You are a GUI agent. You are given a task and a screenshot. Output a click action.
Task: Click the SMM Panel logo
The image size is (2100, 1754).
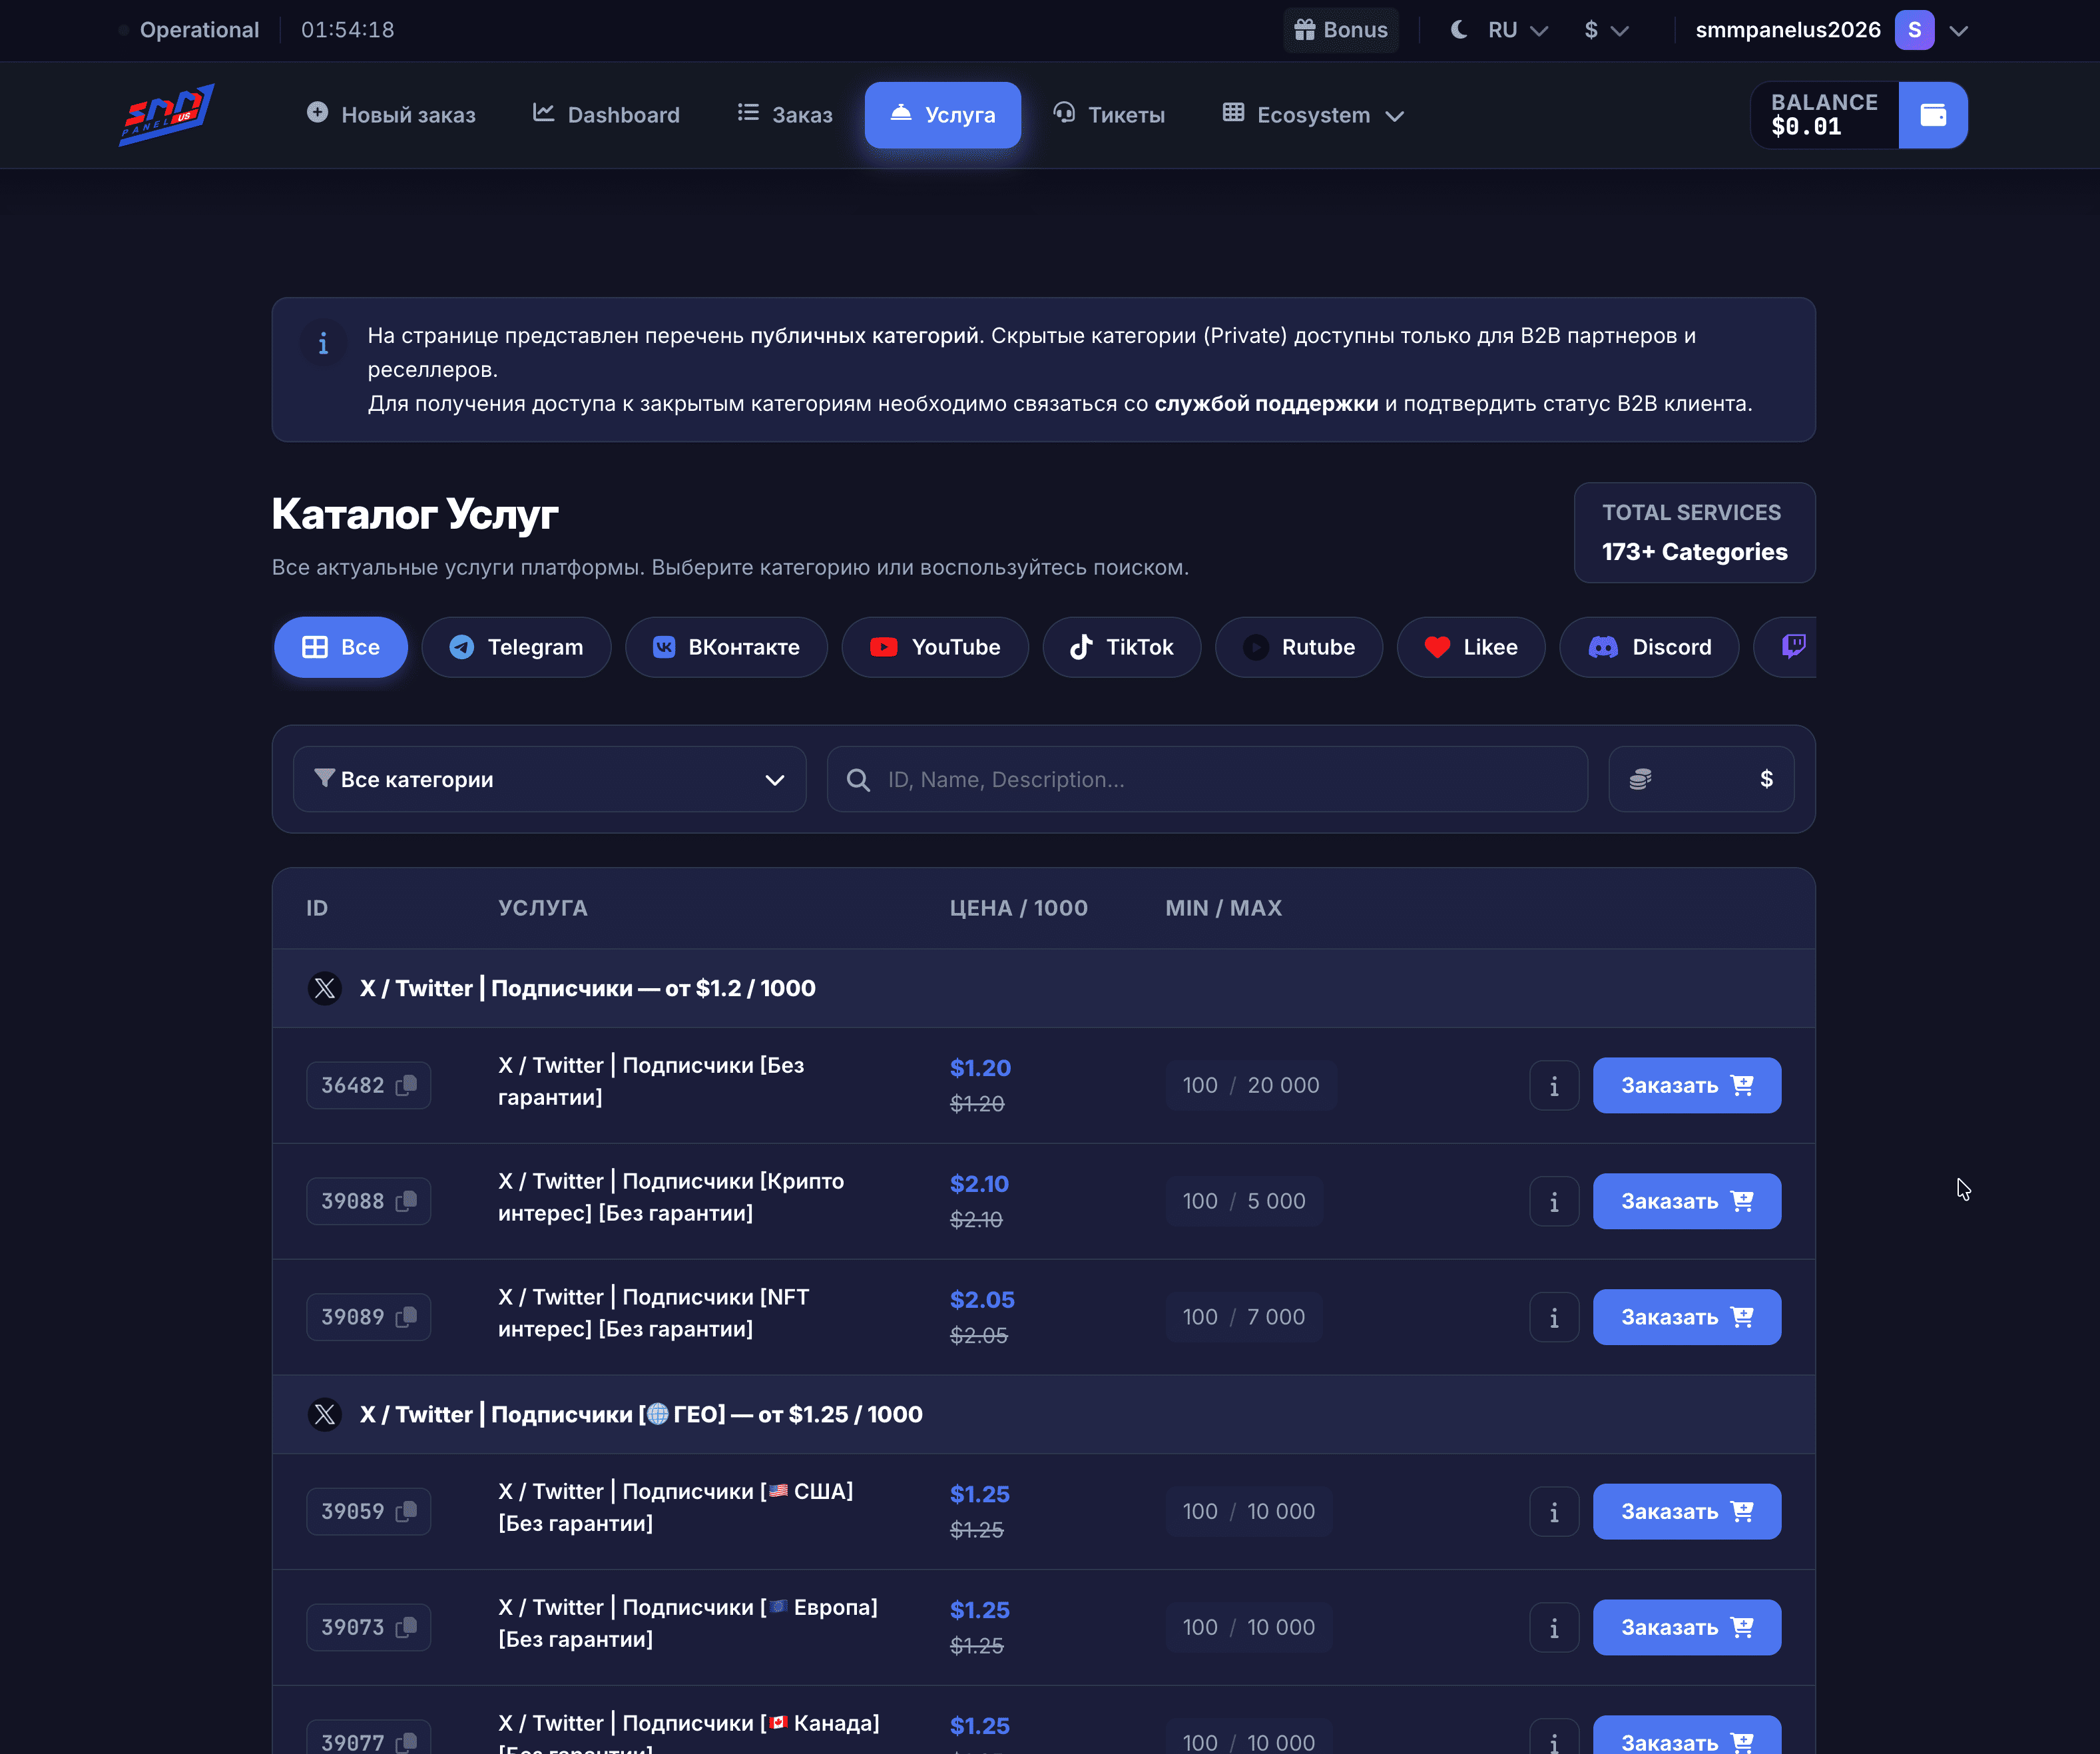pos(166,114)
